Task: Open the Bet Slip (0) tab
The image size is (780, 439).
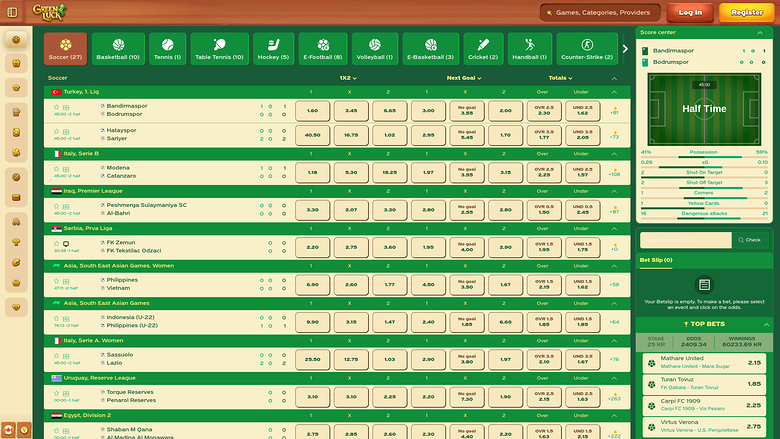Action: click(x=656, y=261)
